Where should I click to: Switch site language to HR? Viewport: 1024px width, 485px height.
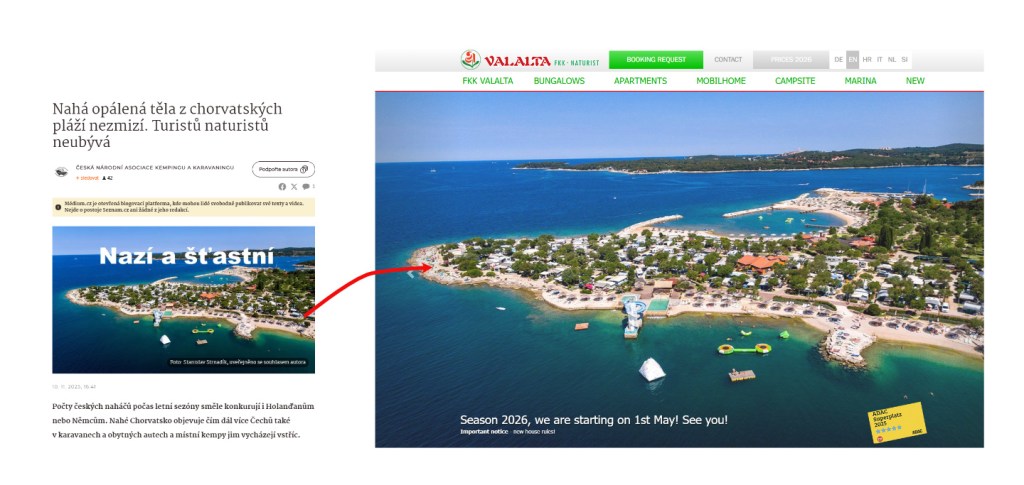867,59
